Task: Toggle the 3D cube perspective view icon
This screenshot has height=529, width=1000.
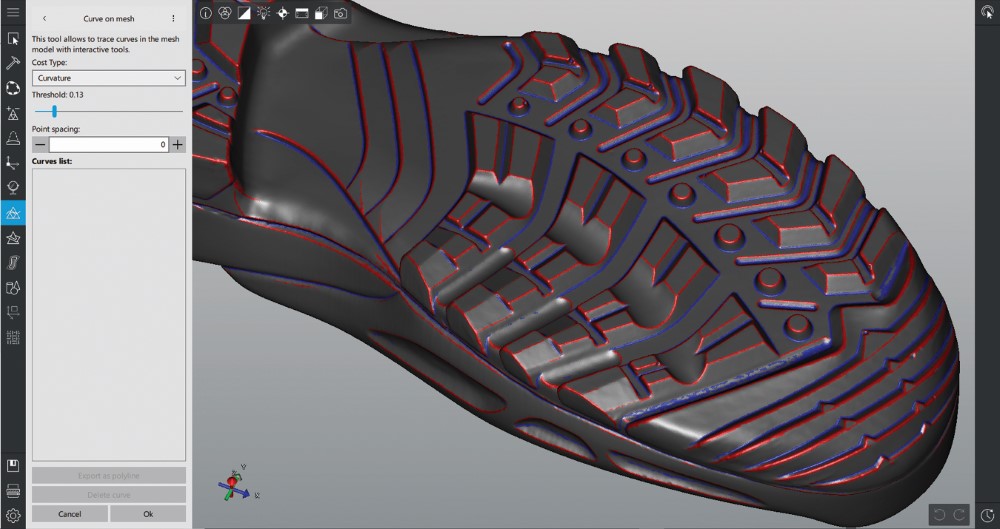Action: click(321, 13)
